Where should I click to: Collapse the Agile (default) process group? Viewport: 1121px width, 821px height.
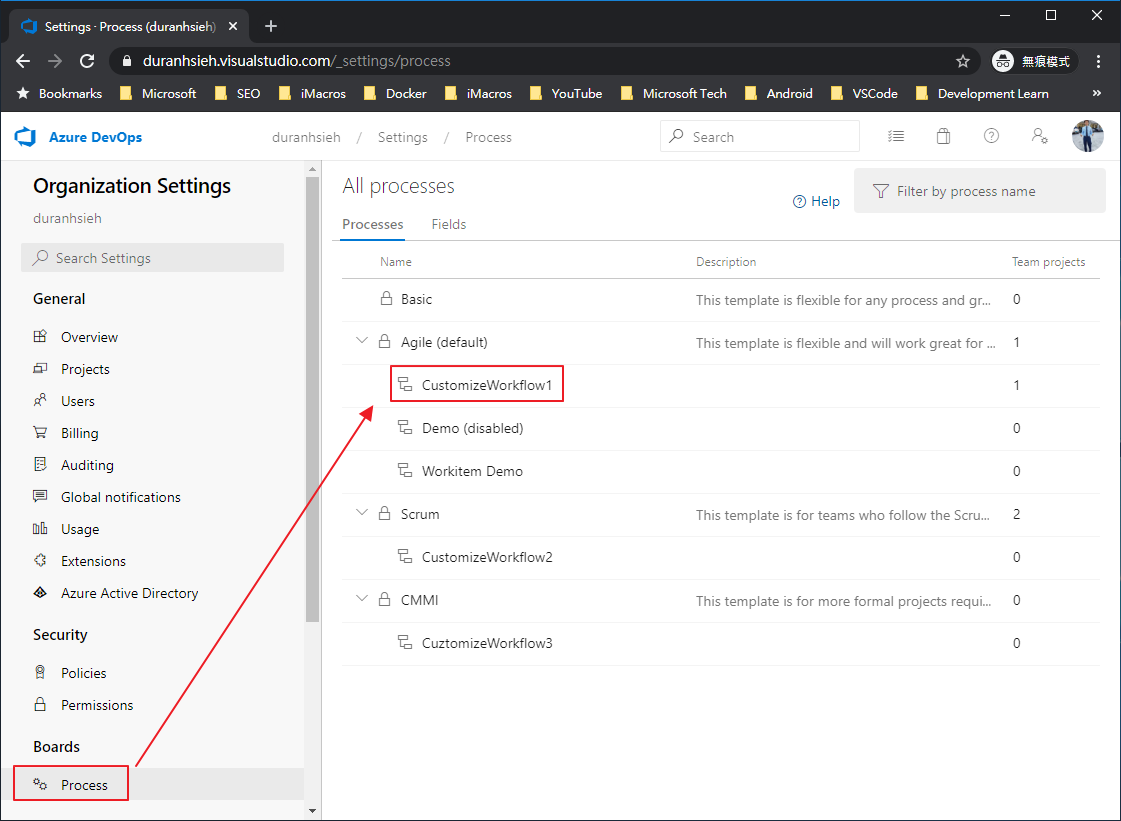(x=362, y=341)
